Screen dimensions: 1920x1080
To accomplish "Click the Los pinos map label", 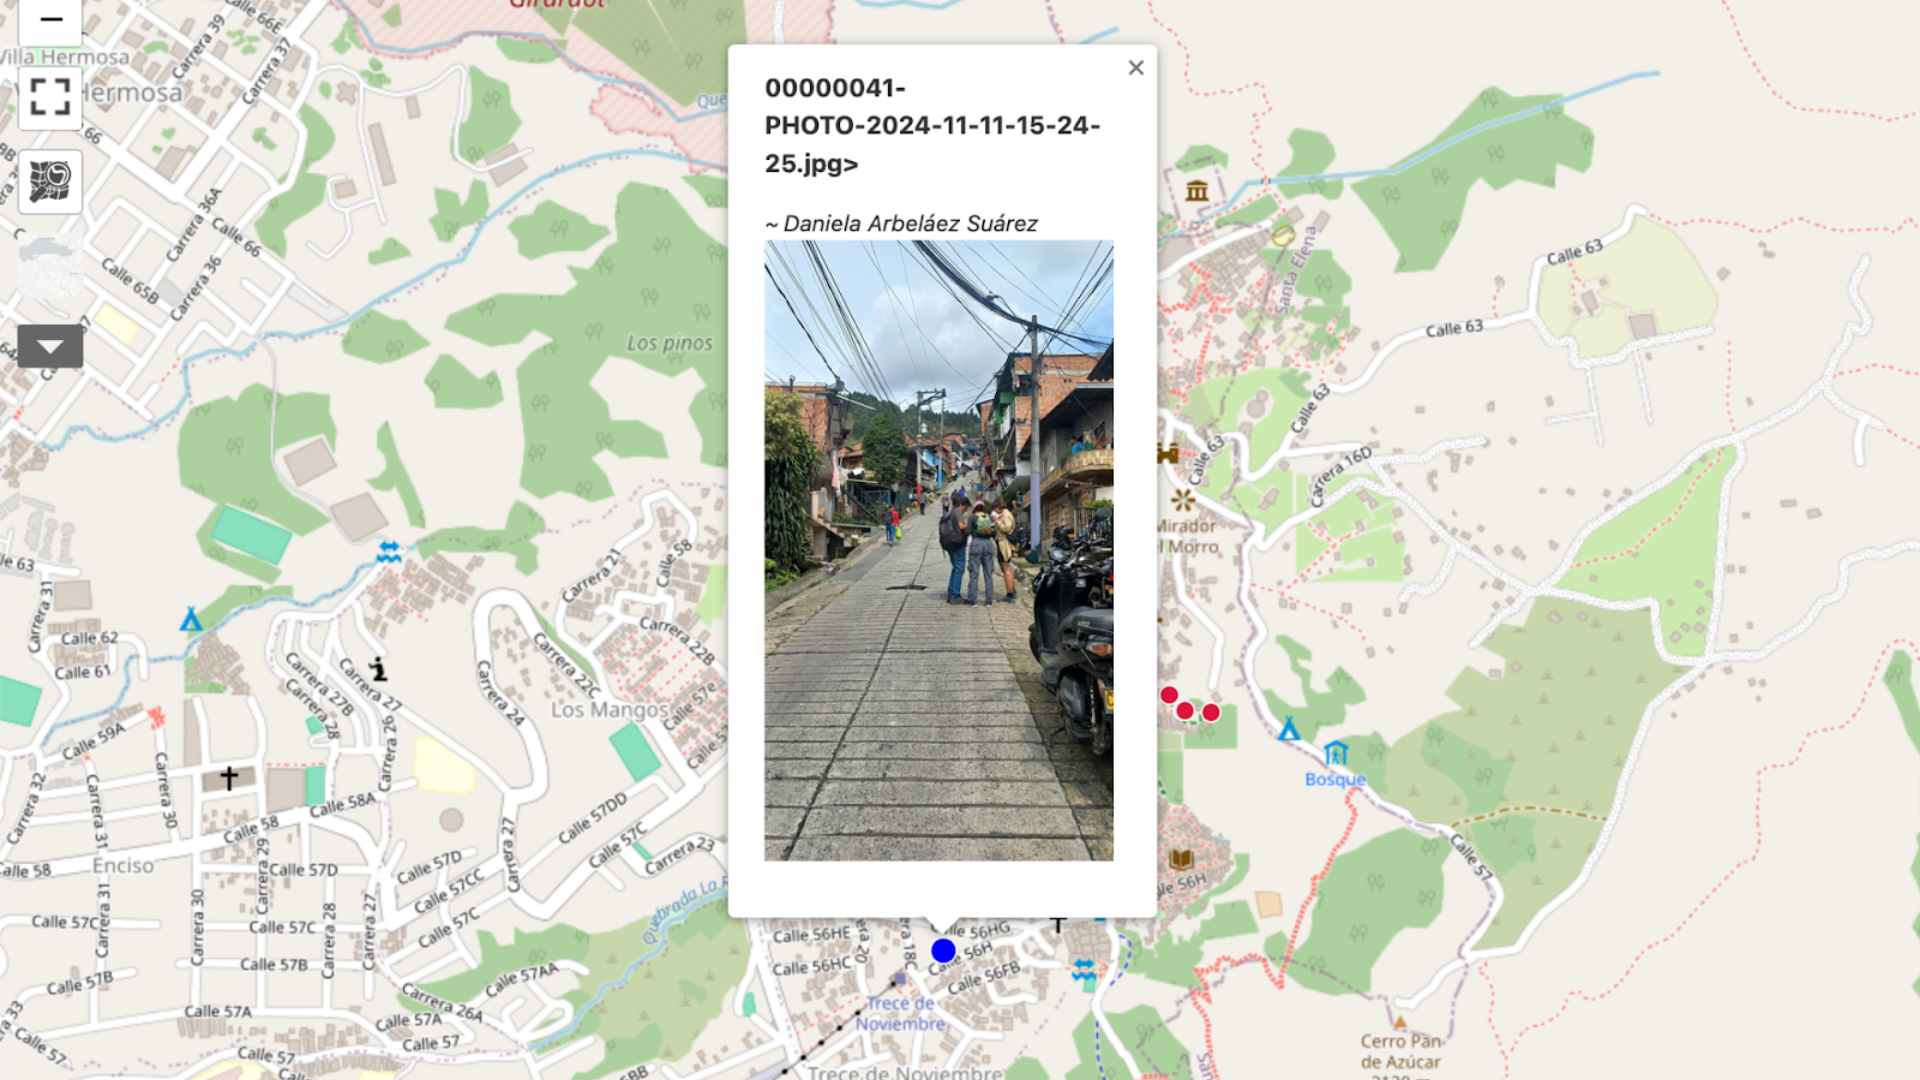I will point(670,343).
